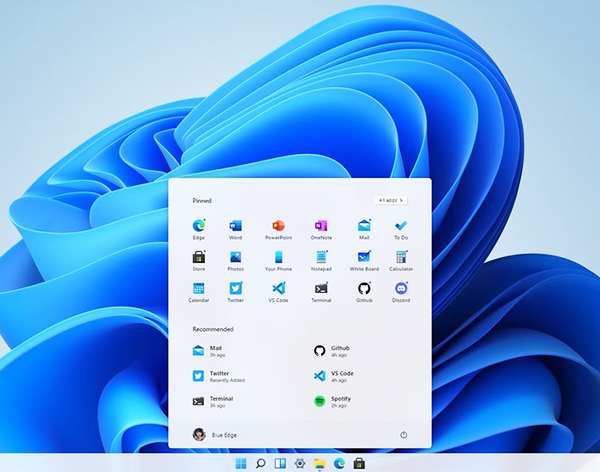Launch the Your Phone app
This screenshot has height=472, width=600.
[x=279, y=261]
